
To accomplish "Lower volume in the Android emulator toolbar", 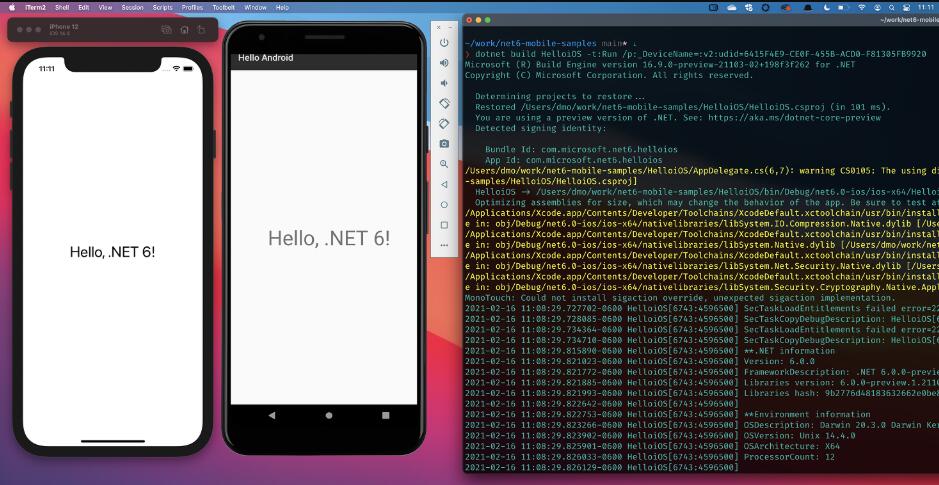I will tap(444, 83).
